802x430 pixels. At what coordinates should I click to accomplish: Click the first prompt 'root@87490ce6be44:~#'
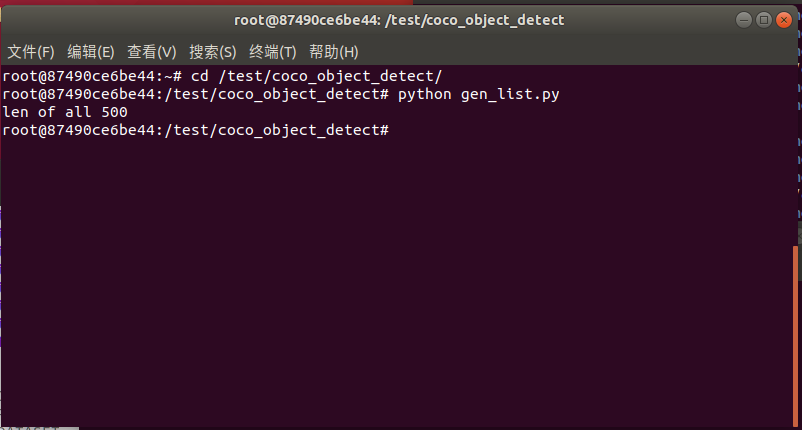[x=92, y=76]
